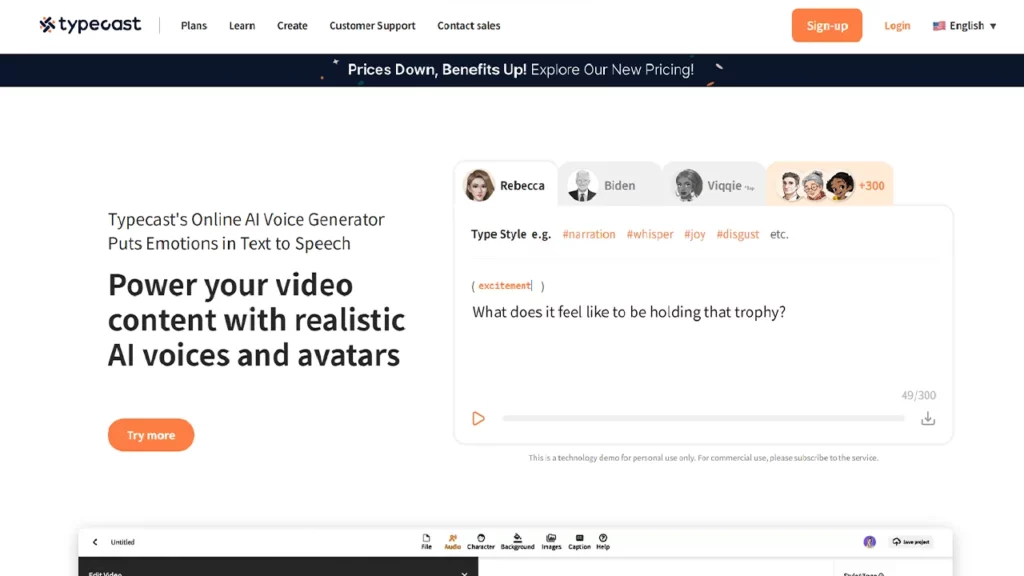This screenshot has height=576, width=1024.
Task: Click the text-to-speech input sentence field
Action: (x=629, y=312)
